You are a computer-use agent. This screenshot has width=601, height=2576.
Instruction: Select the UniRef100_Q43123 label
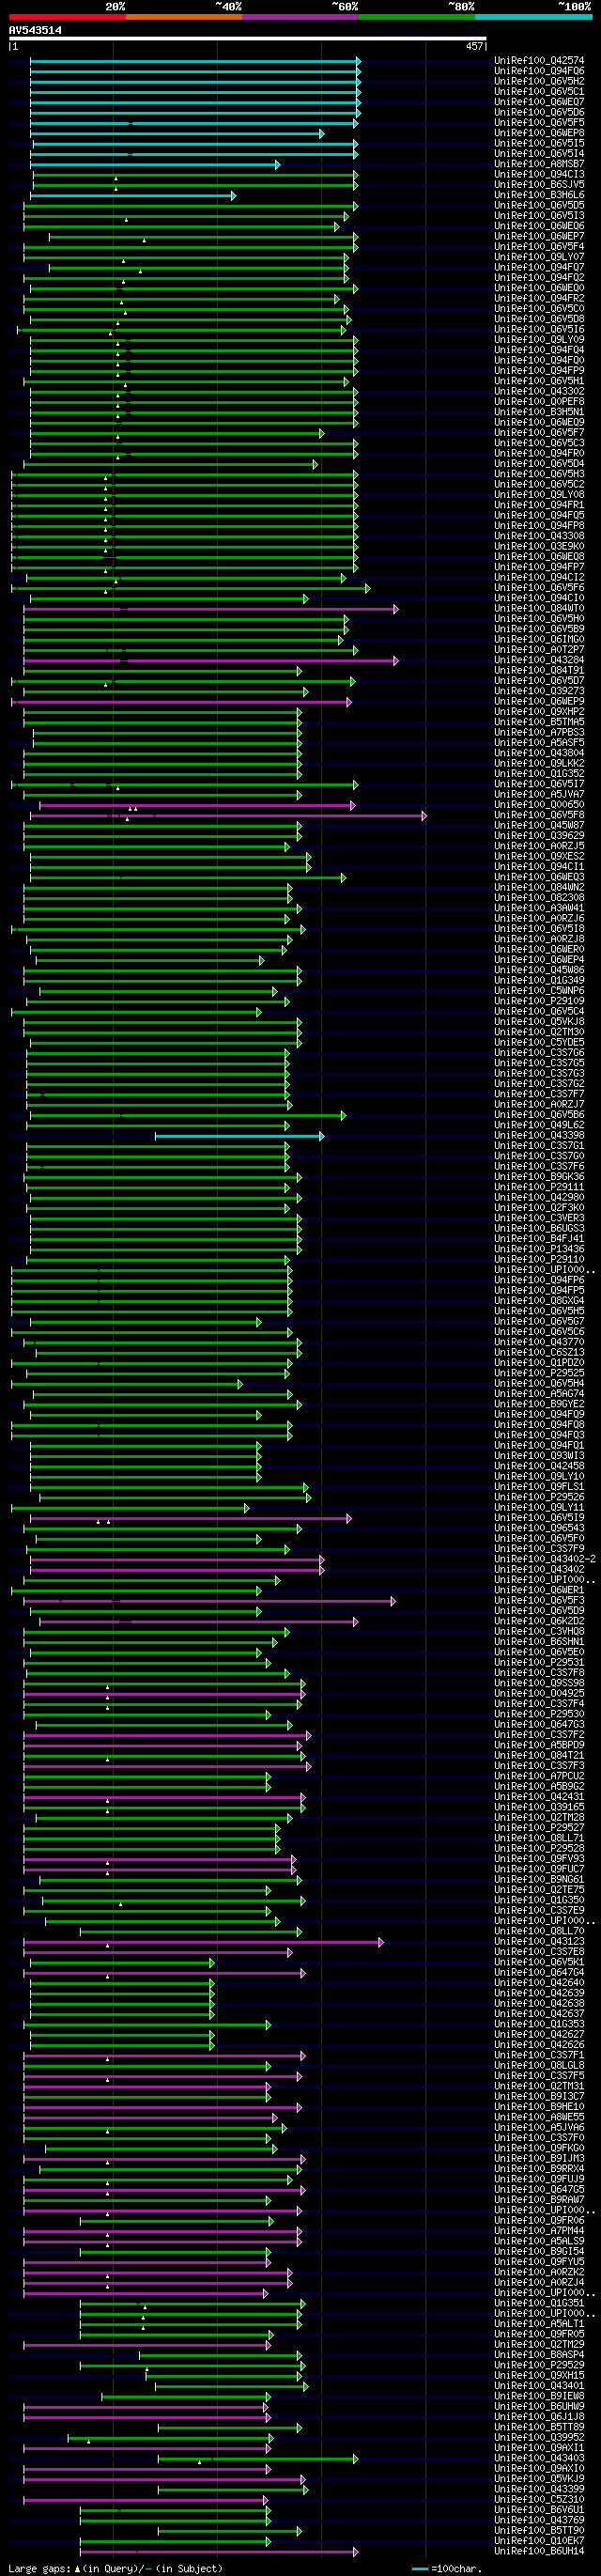539,1941
